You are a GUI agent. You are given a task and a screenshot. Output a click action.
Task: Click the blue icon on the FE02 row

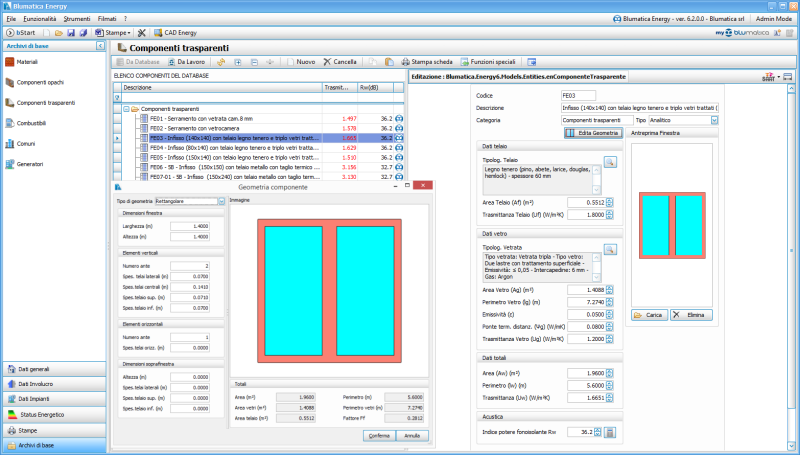tap(399, 128)
